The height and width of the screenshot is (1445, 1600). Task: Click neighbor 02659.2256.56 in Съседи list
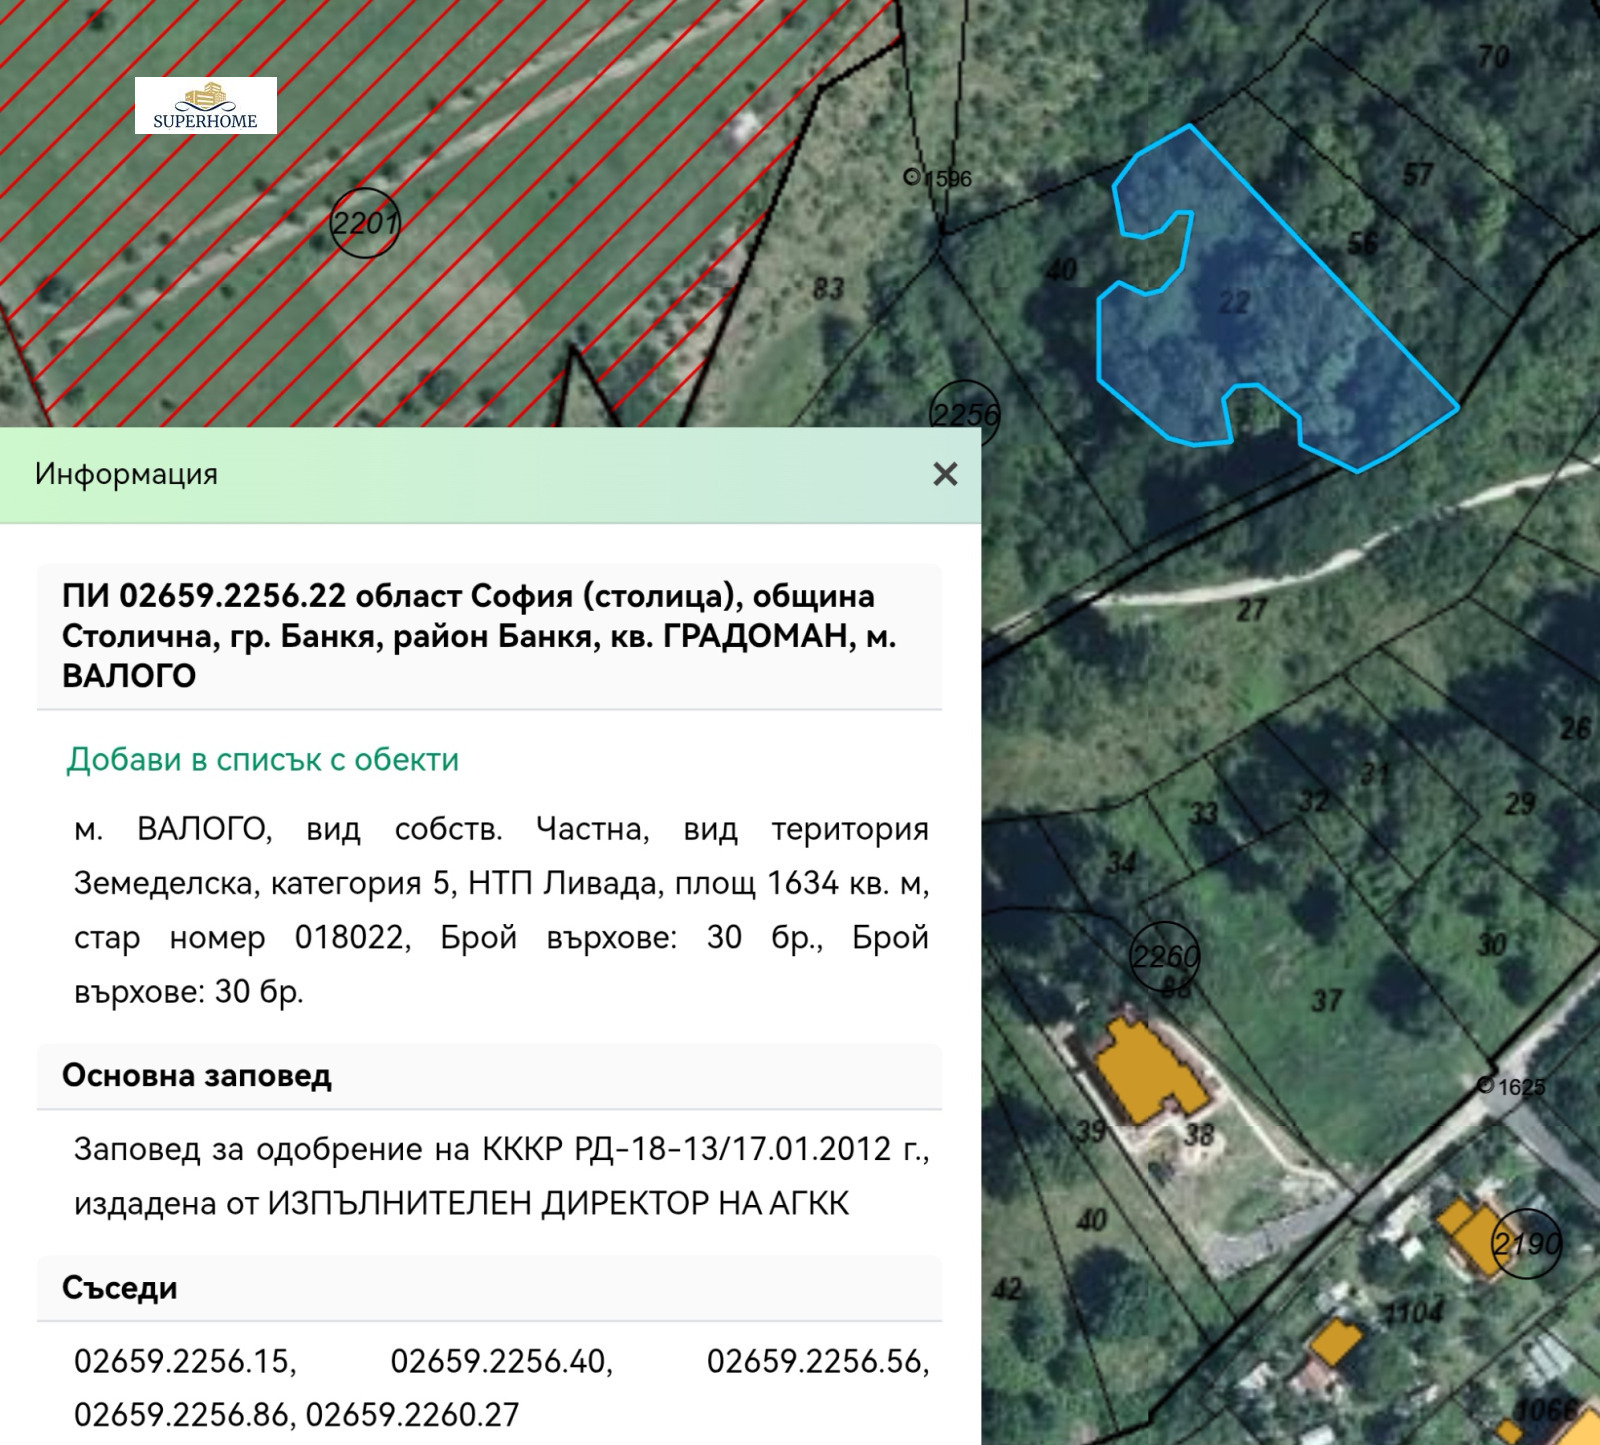(x=818, y=1361)
